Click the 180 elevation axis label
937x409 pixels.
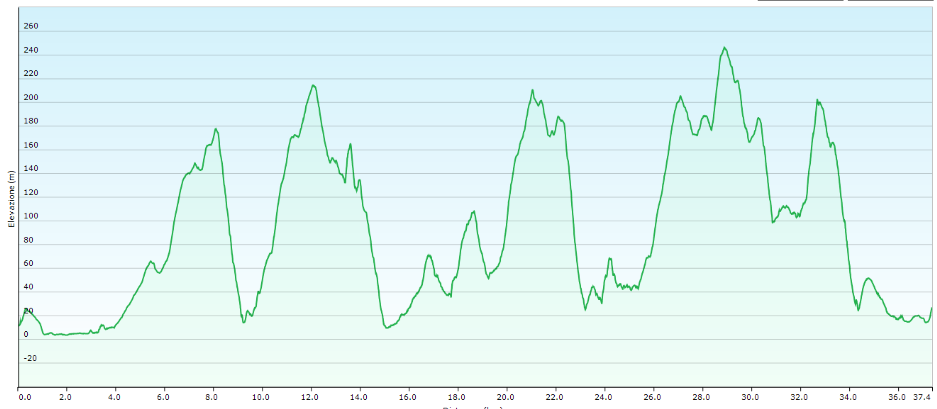pos(30,121)
